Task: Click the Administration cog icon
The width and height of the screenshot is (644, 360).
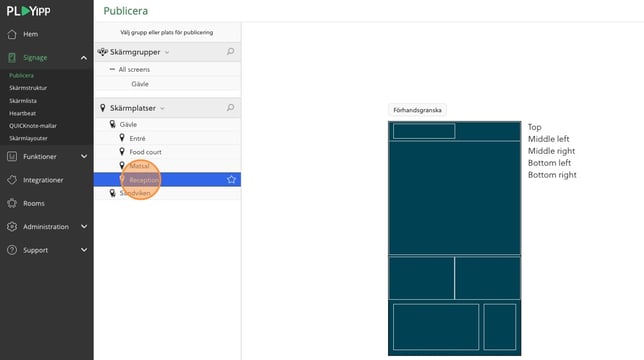Action: tap(12, 227)
